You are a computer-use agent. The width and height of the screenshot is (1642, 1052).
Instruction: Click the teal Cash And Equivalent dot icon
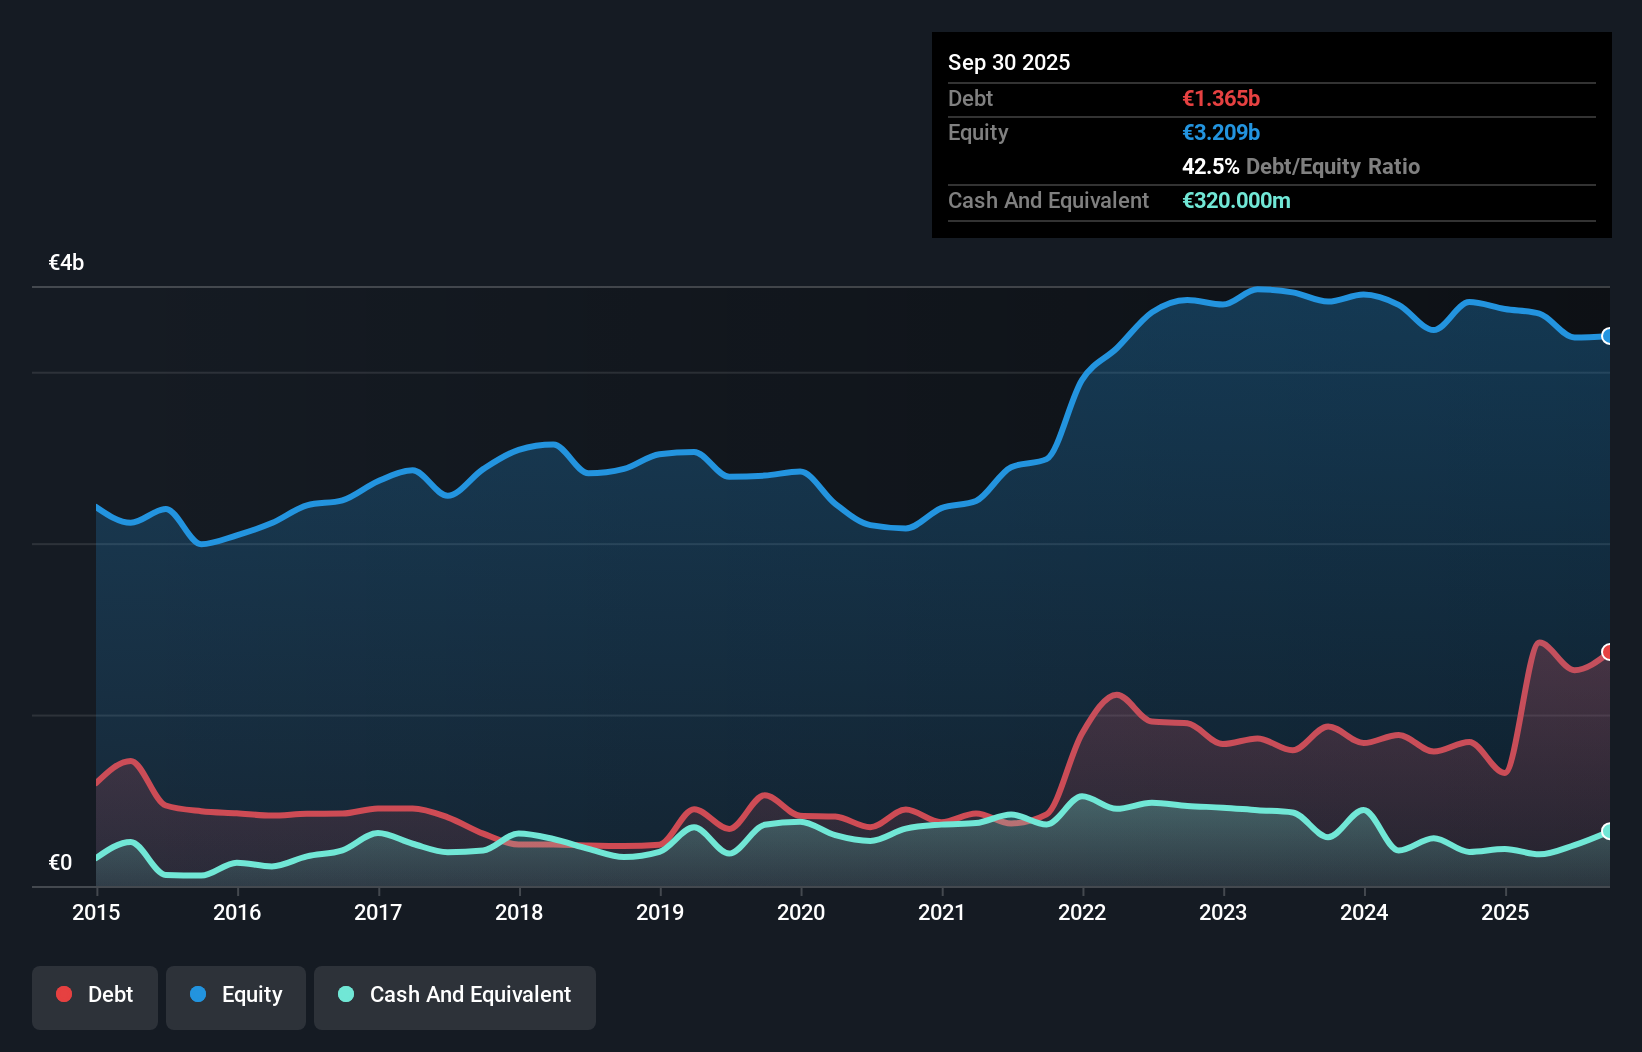[x=344, y=994]
